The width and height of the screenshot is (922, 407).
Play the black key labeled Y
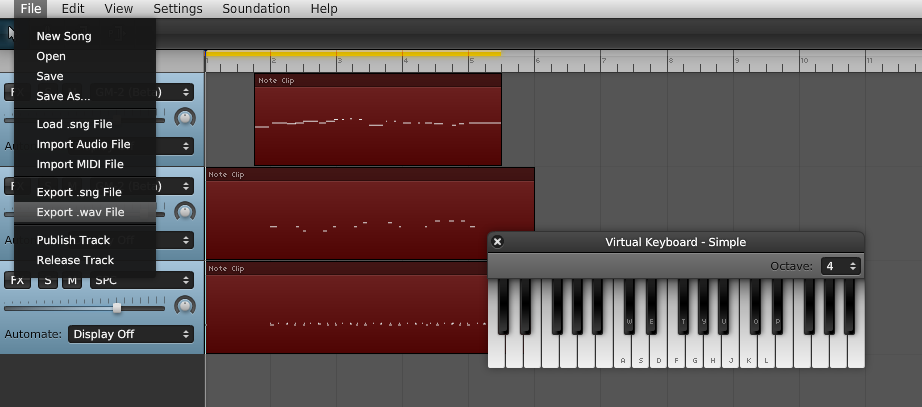pyautogui.click(x=704, y=307)
